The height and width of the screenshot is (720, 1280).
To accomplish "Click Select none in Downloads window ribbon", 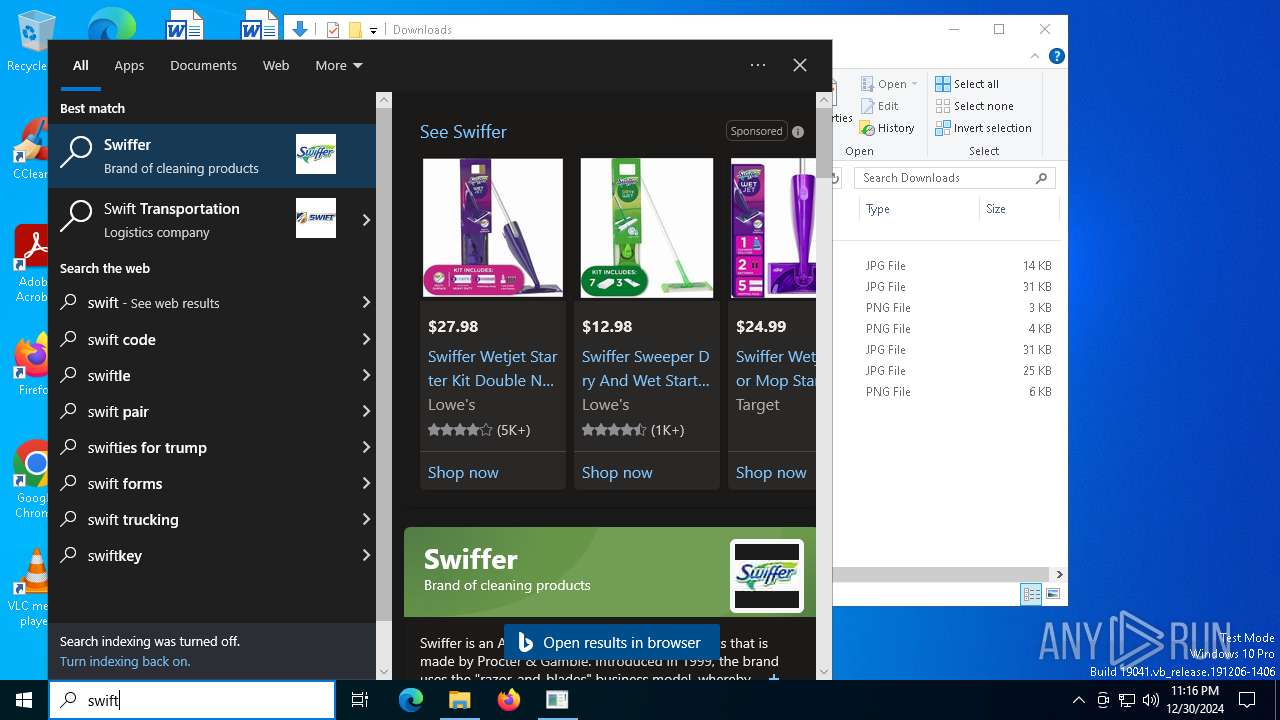I will (974, 106).
